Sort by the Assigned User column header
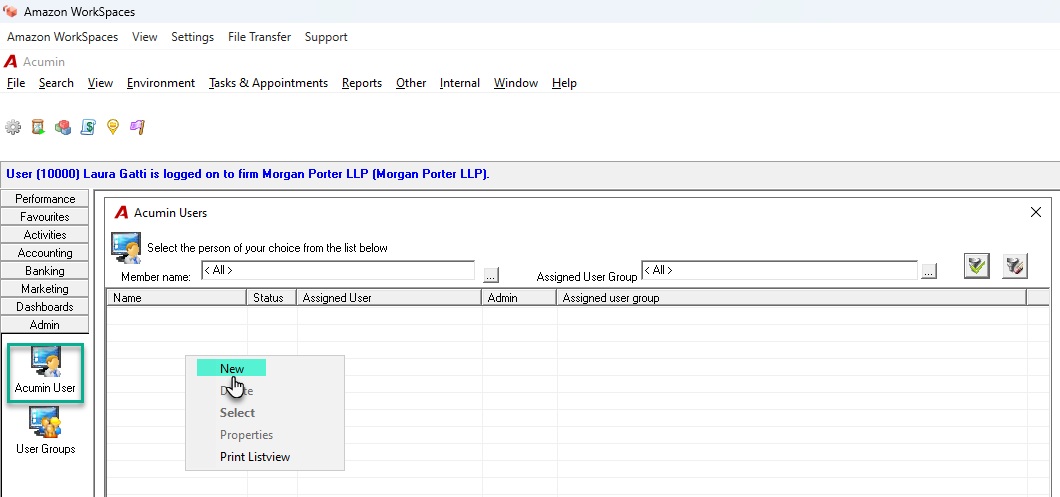Image resolution: width=1060 pixels, height=497 pixels. [389, 298]
